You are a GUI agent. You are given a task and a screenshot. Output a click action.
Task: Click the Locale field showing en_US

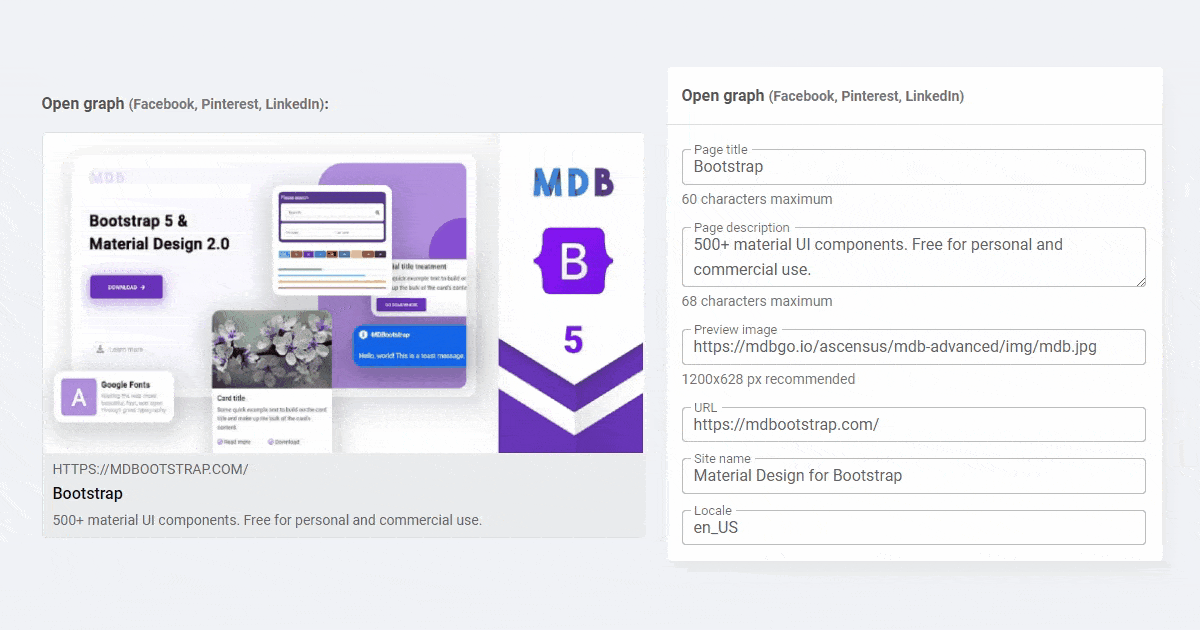pos(913,528)
